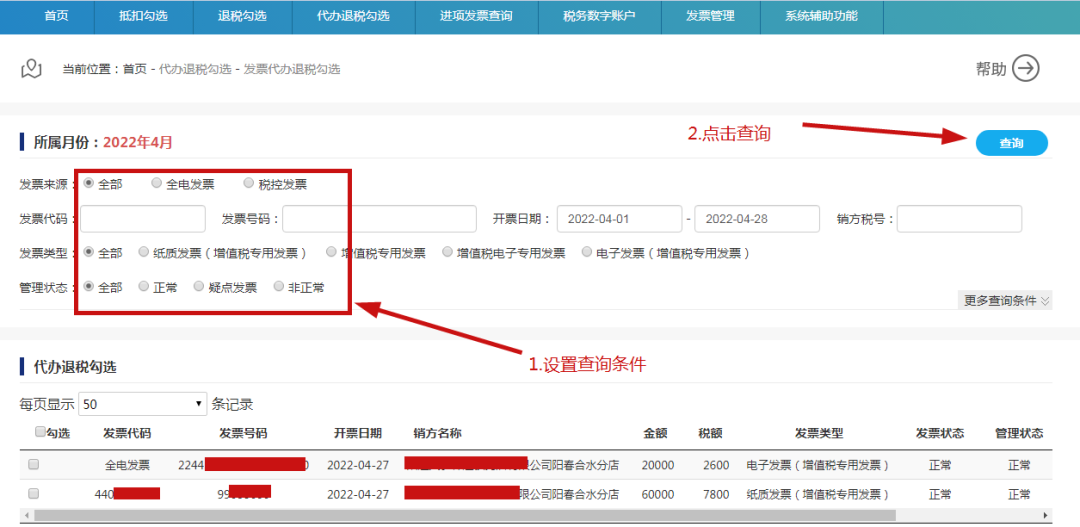The width and height of the screenshot is (1080, 527).
Task: Click the blue 查询 button
Action: [1011, 143]
